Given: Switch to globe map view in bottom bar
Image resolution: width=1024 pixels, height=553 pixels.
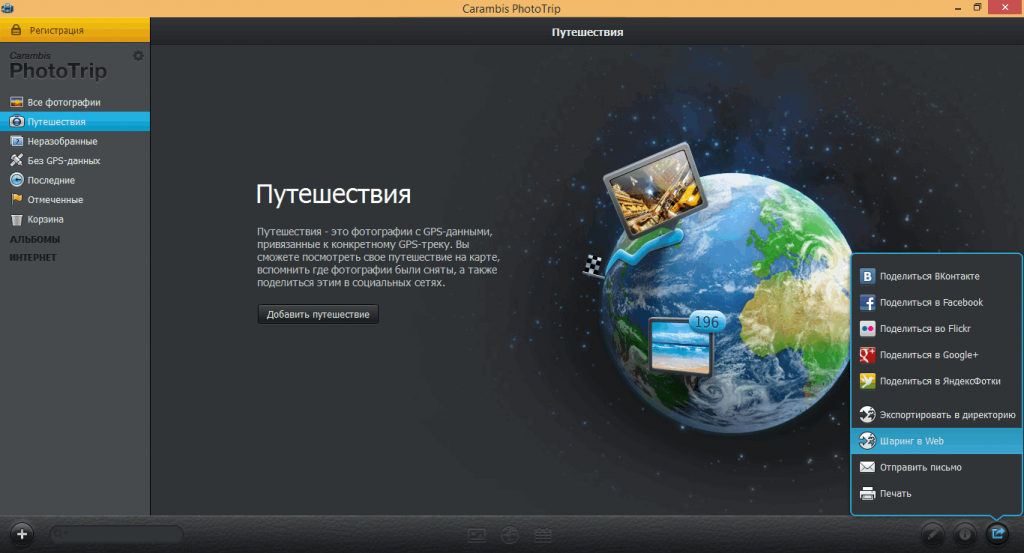Looking at the screenshot, I should tap(510, 535).
